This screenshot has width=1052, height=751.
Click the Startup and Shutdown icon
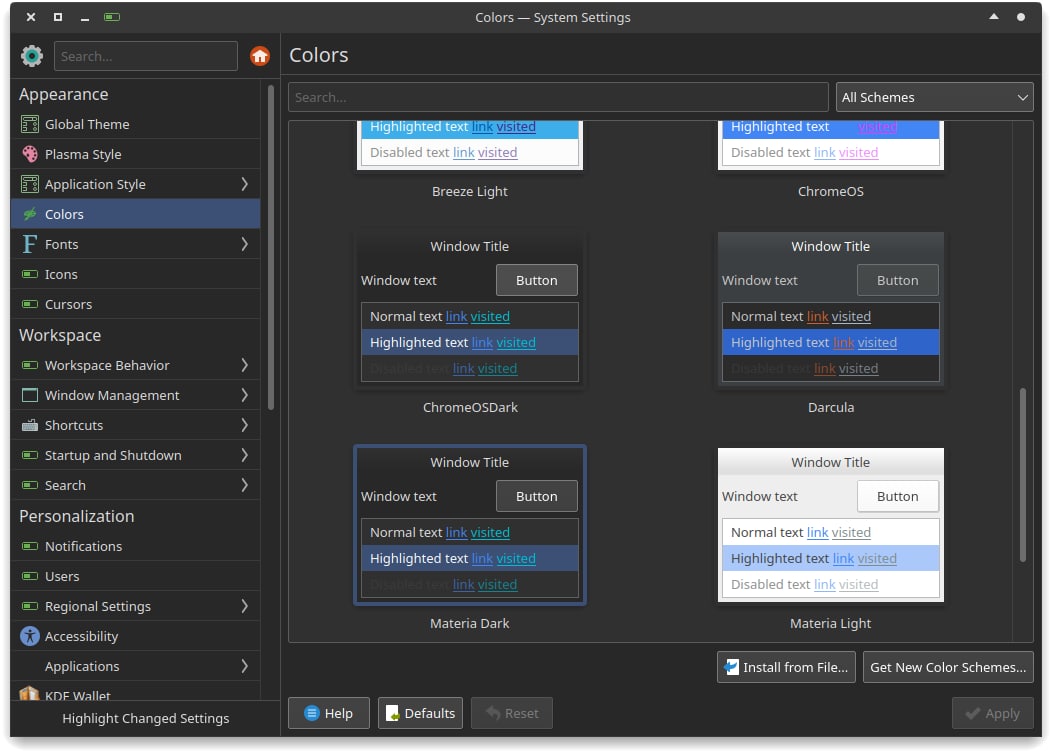click(x=30, y=455)
